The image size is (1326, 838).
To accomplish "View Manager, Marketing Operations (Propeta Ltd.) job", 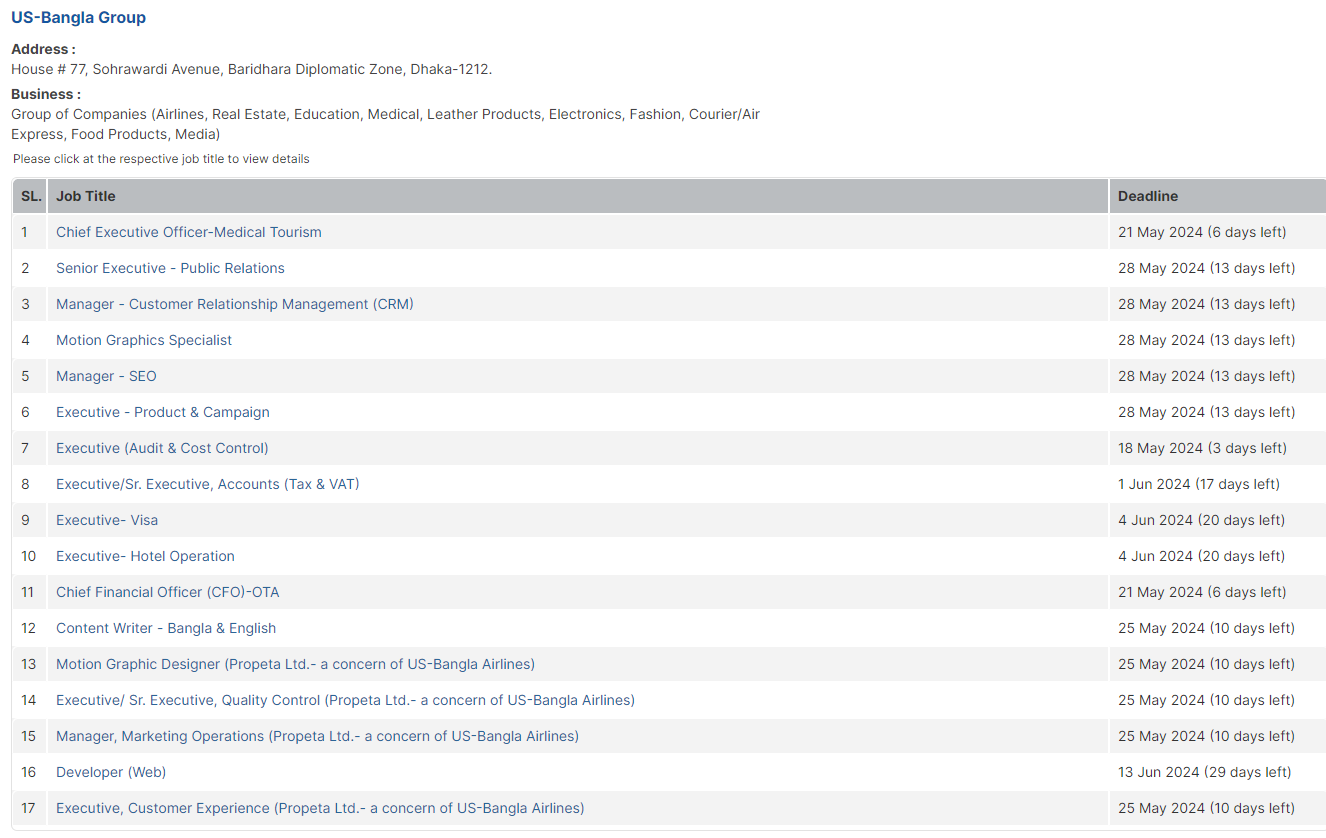I will coord(317,736).
